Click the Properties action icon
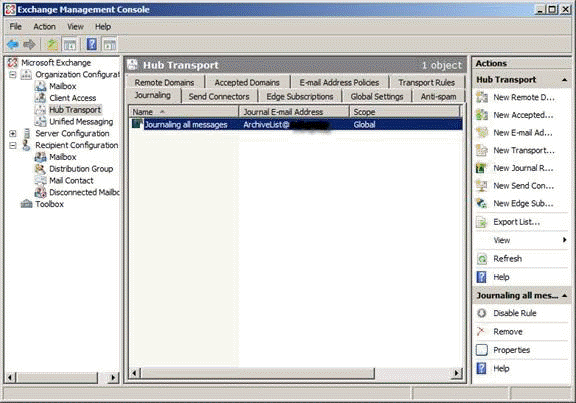The height and width of the screenshot is (403, 576). click(482, 350)
